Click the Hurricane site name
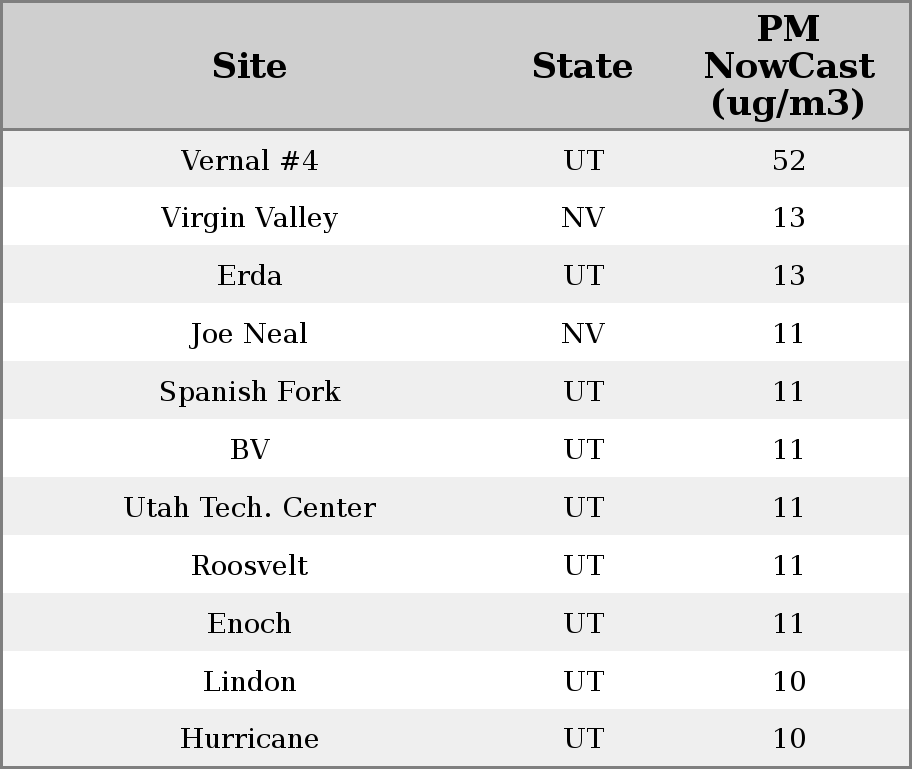Screen dimensions: 912x769 coord(250,739)
